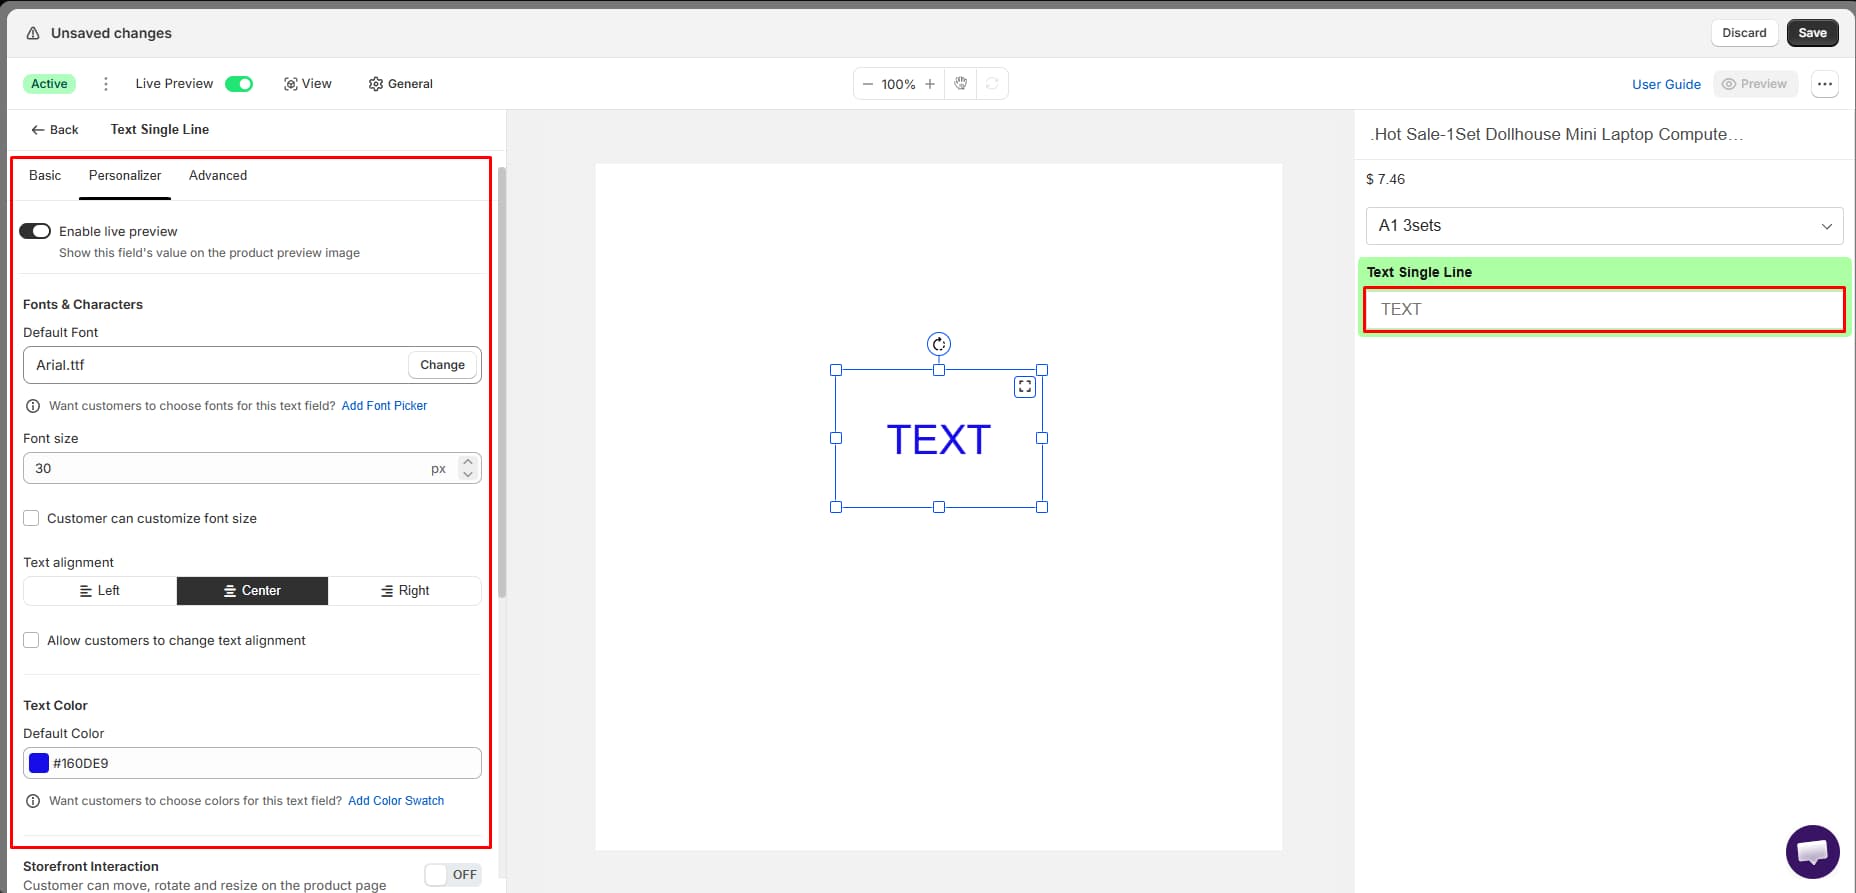Viewport: 1856px width, 893px height.
Task: Click the fit-to-frame icon in text box
Action: (1025, 386)
